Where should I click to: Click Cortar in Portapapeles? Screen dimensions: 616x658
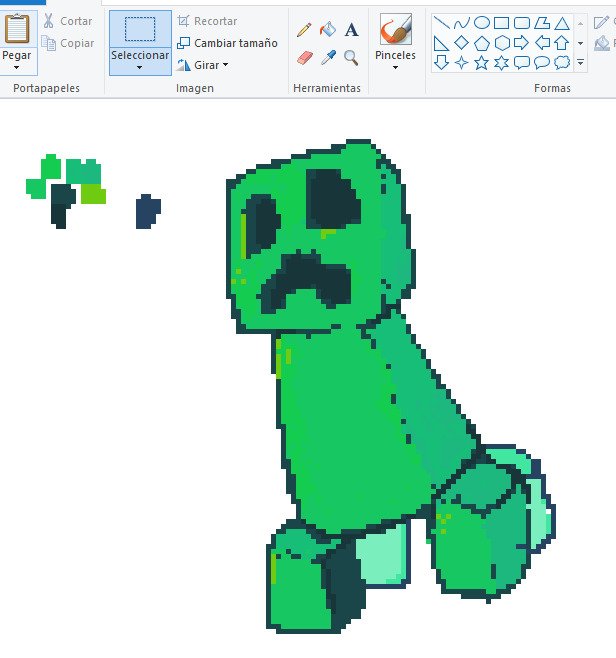[68, 21]
